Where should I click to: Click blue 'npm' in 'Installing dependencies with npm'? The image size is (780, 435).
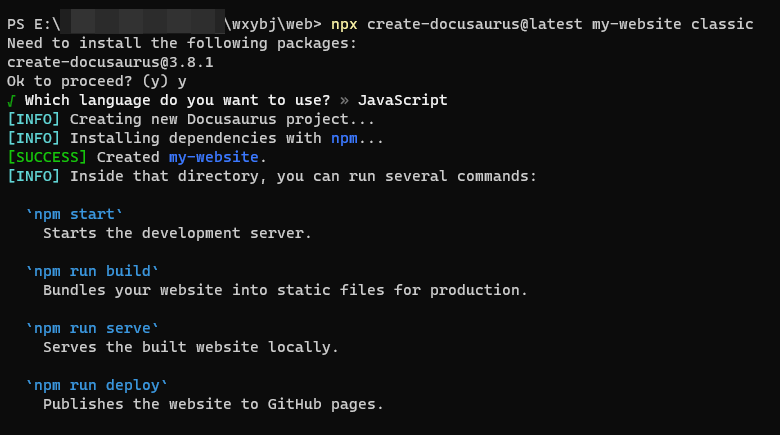coord(344,138)
